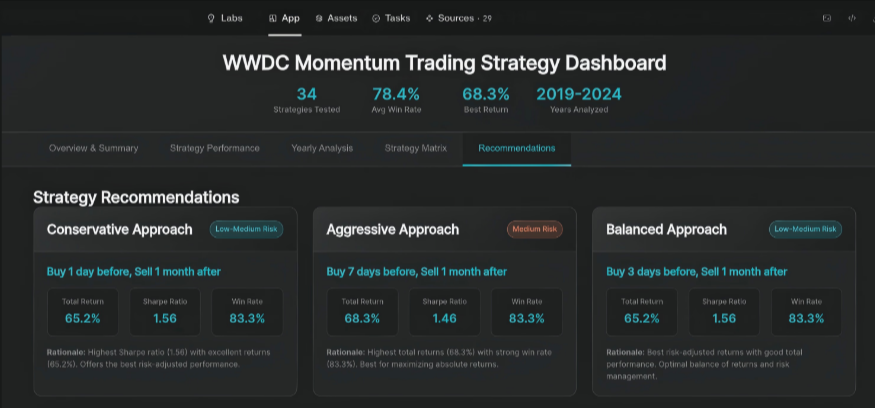Click the Balanced Approach Win Rate box
This screenshot has height=408, width=875.
[806, 312]
